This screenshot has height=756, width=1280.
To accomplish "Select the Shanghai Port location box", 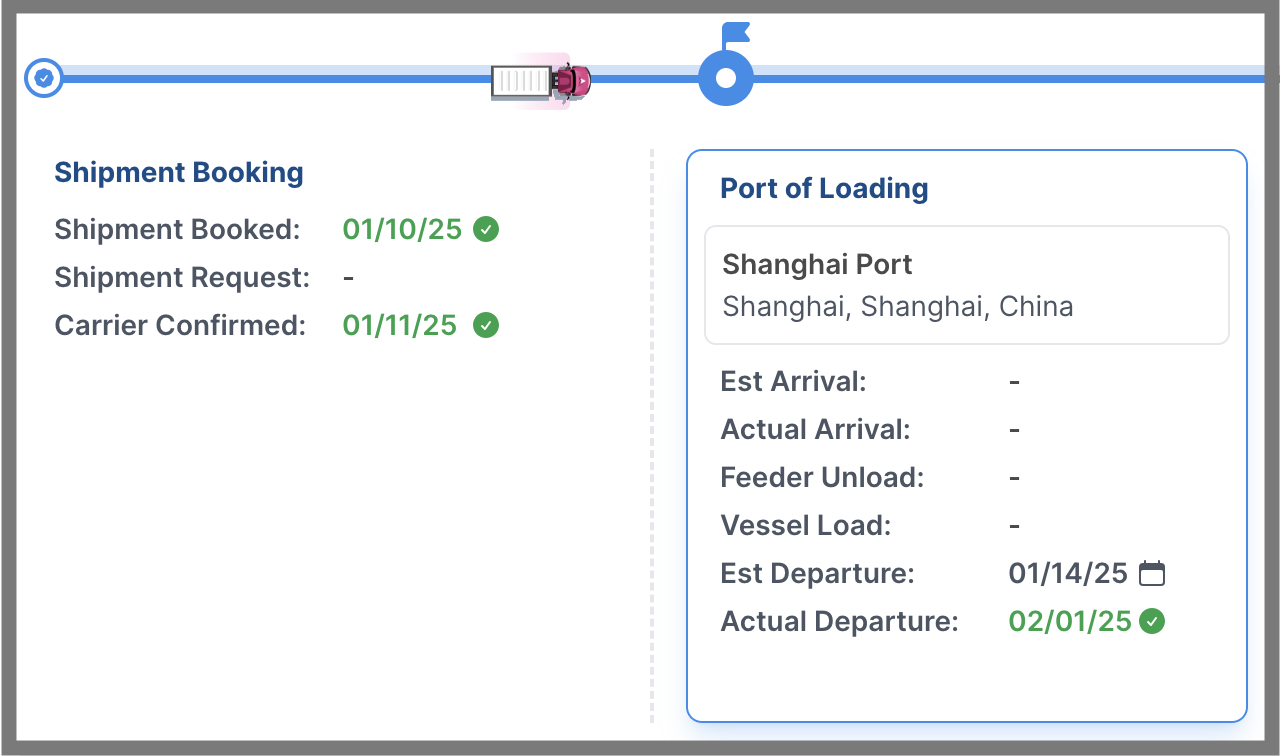I will [967, 285].
